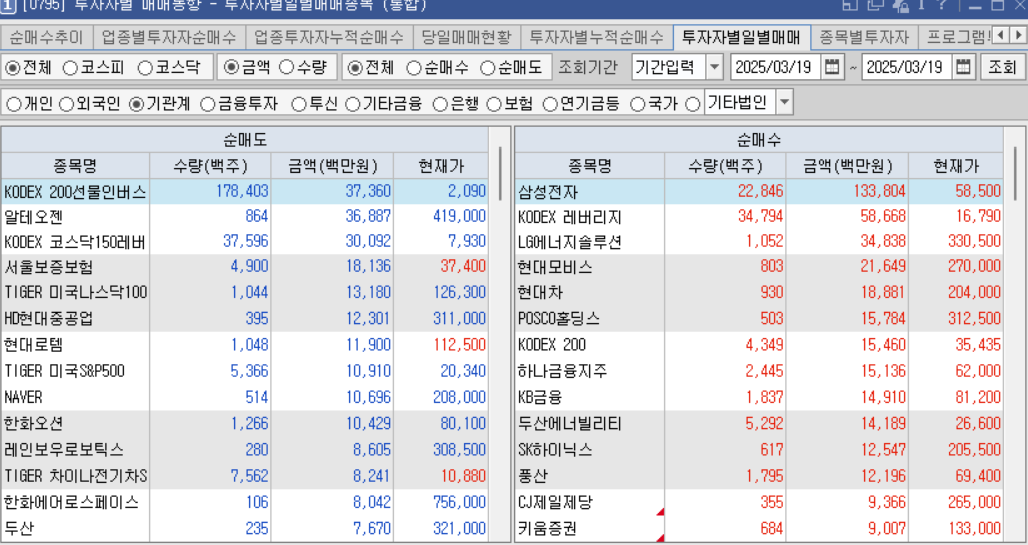Select the KODEX 레버리지 row
1028x545 pixels.
tap(759, 216)
